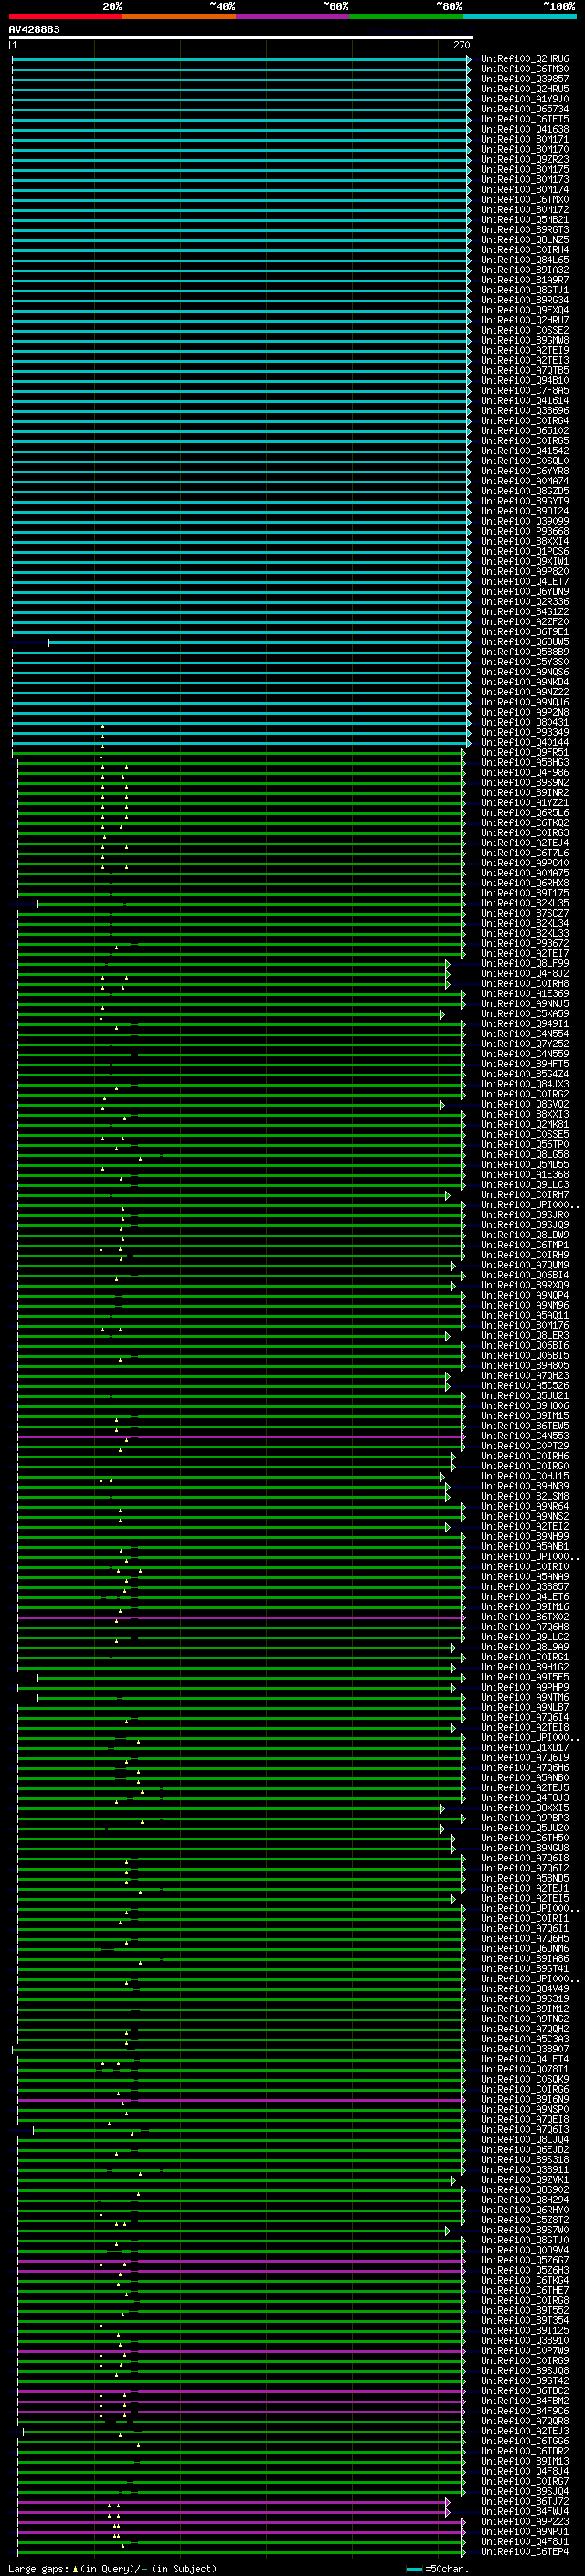Select hit label UniRef100_C0SQL0
Screen dimensions: 585x2576
[x=525, y=461]
